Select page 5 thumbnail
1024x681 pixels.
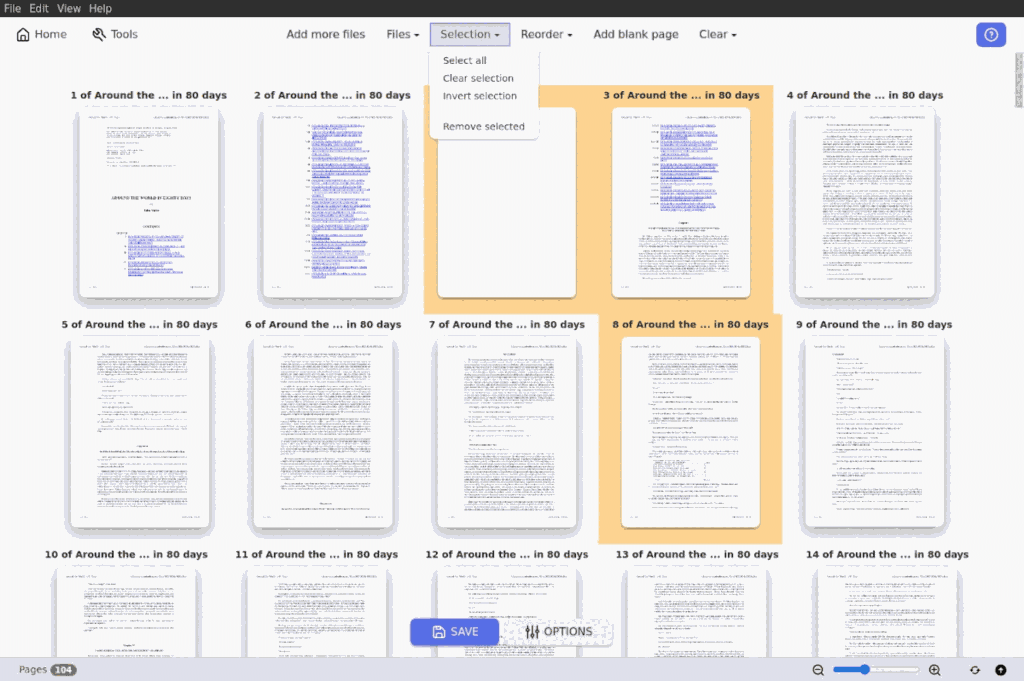click(140, 432)
